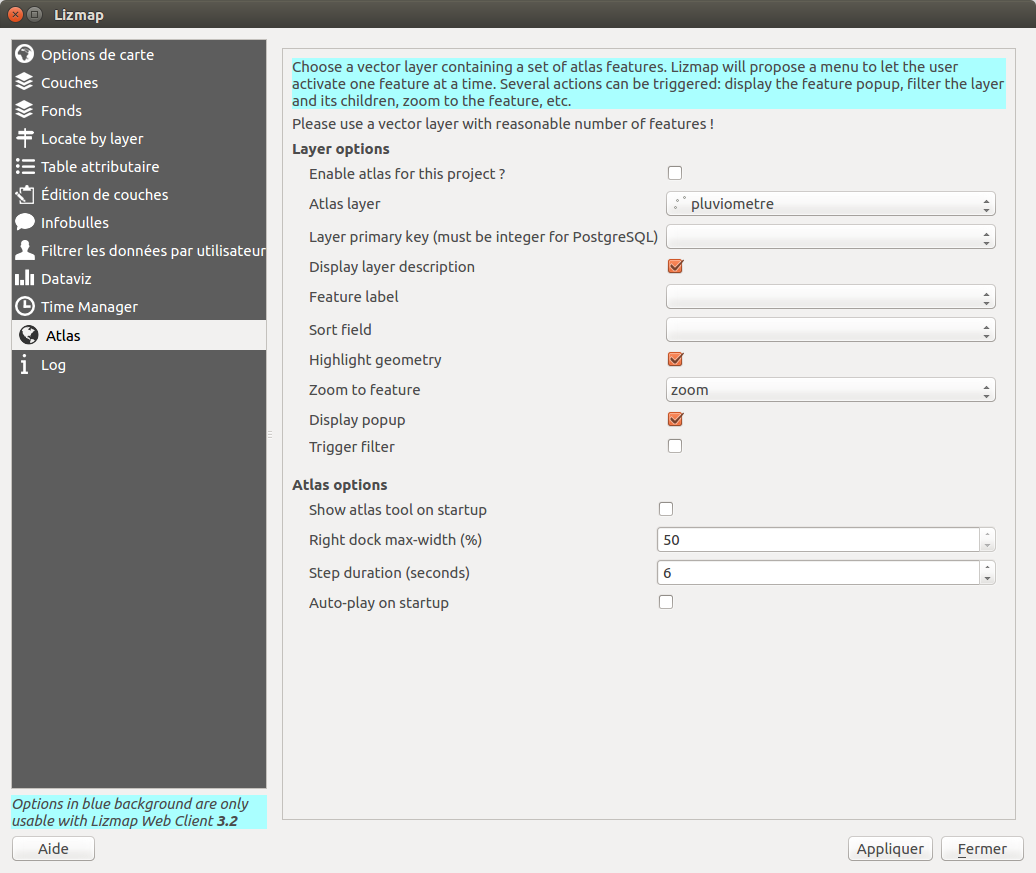Screen dimensions: 1036x873
Task: Open the Dataviz section
Action: click(139, 278)
